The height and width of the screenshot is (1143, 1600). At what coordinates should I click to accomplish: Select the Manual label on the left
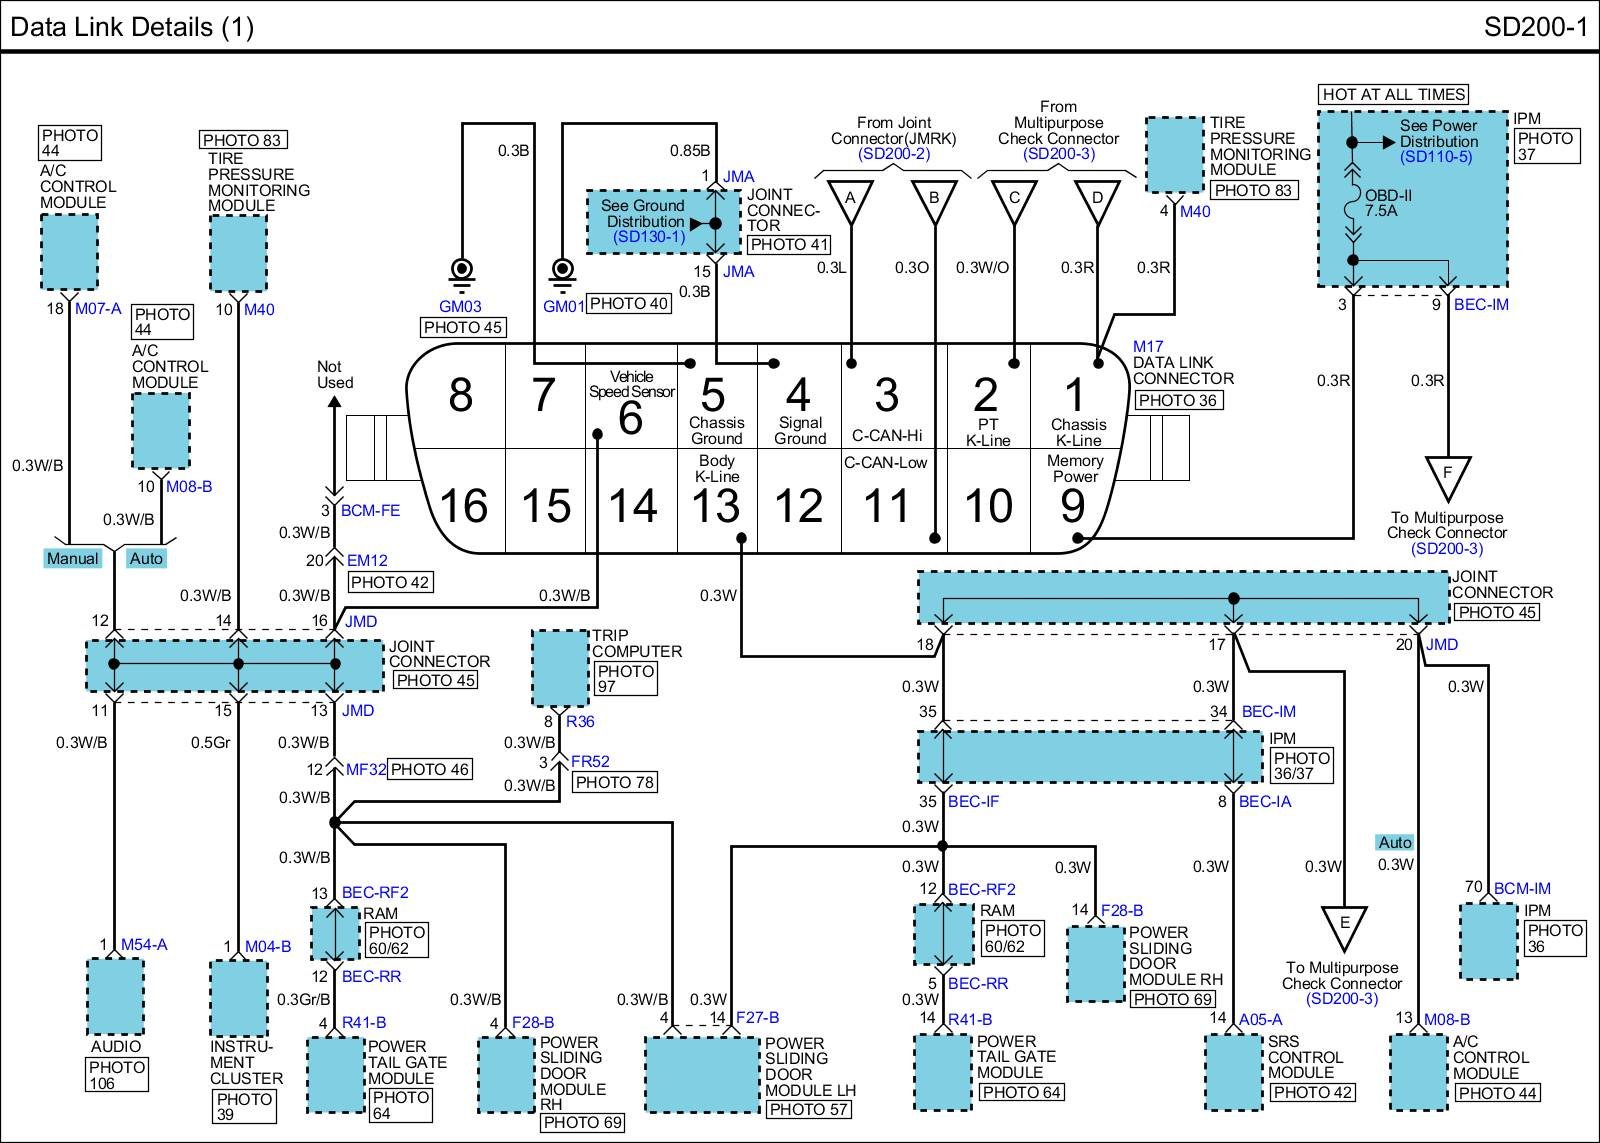point(73,559)
